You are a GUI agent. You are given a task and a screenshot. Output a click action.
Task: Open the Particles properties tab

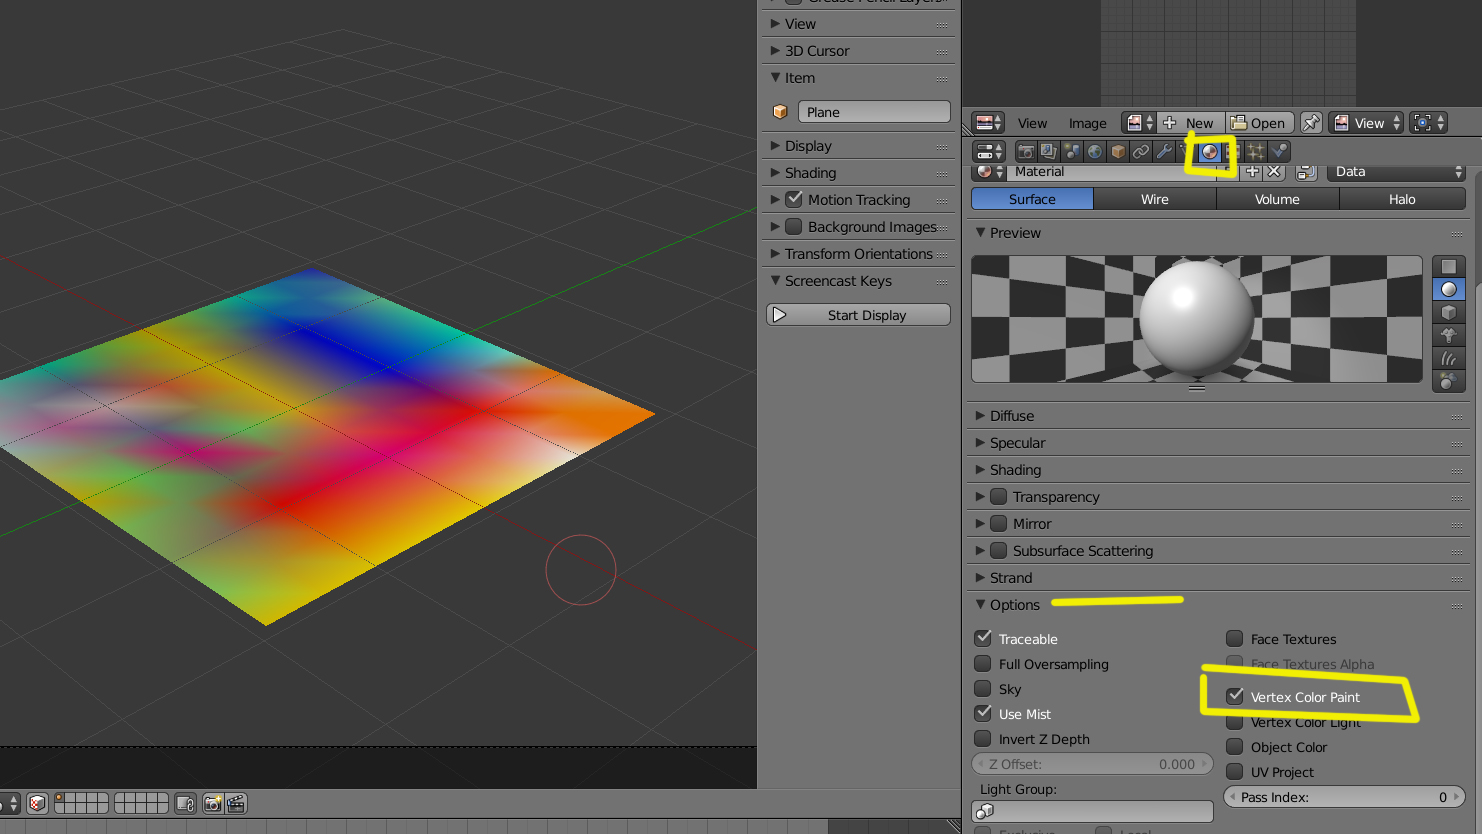click(1255, 152)
